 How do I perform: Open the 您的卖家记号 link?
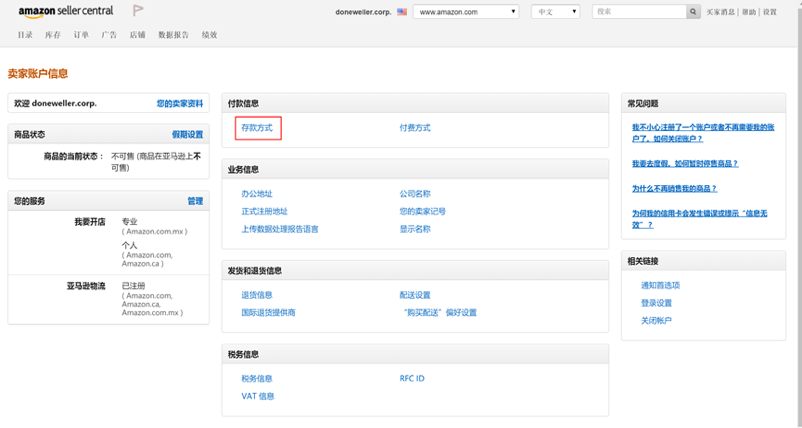(422, 211)
